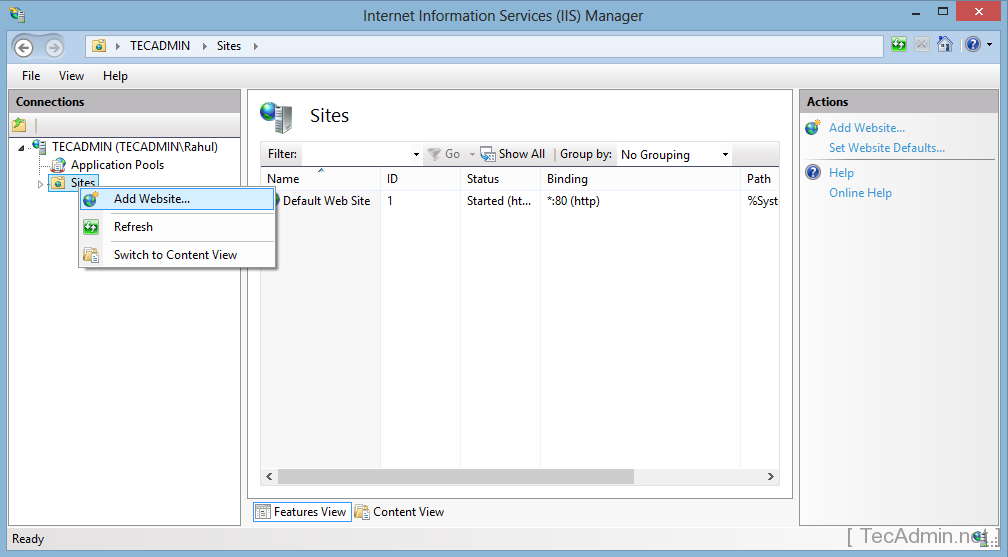
Task: Open the help question mark icon in toolbar
Action: point(972,45)
